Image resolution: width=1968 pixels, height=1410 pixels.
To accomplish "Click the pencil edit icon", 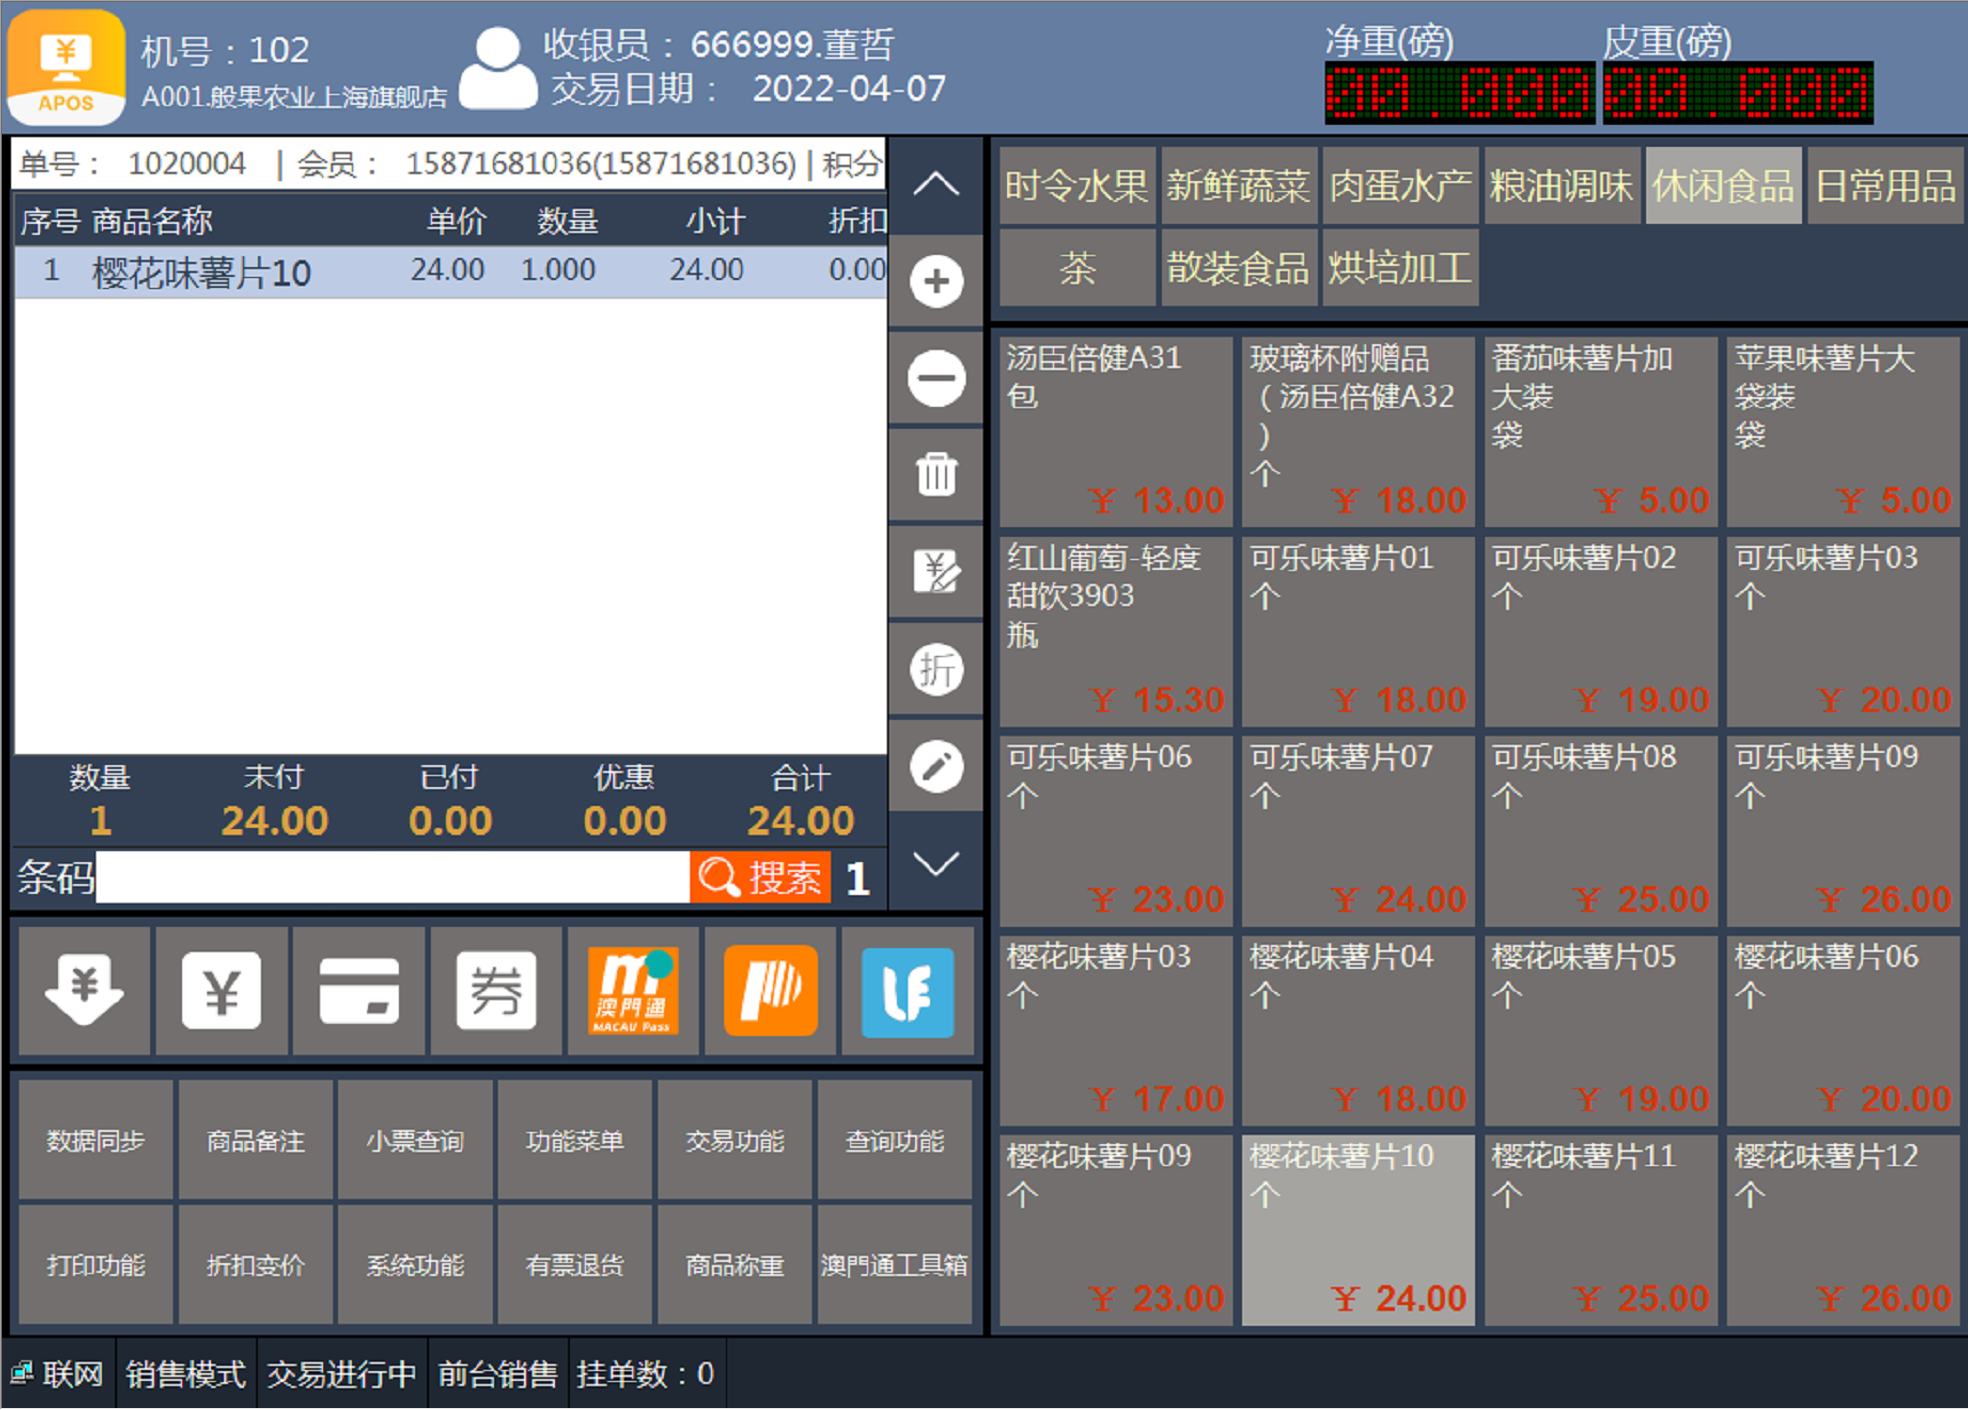I will coord(936,766).
